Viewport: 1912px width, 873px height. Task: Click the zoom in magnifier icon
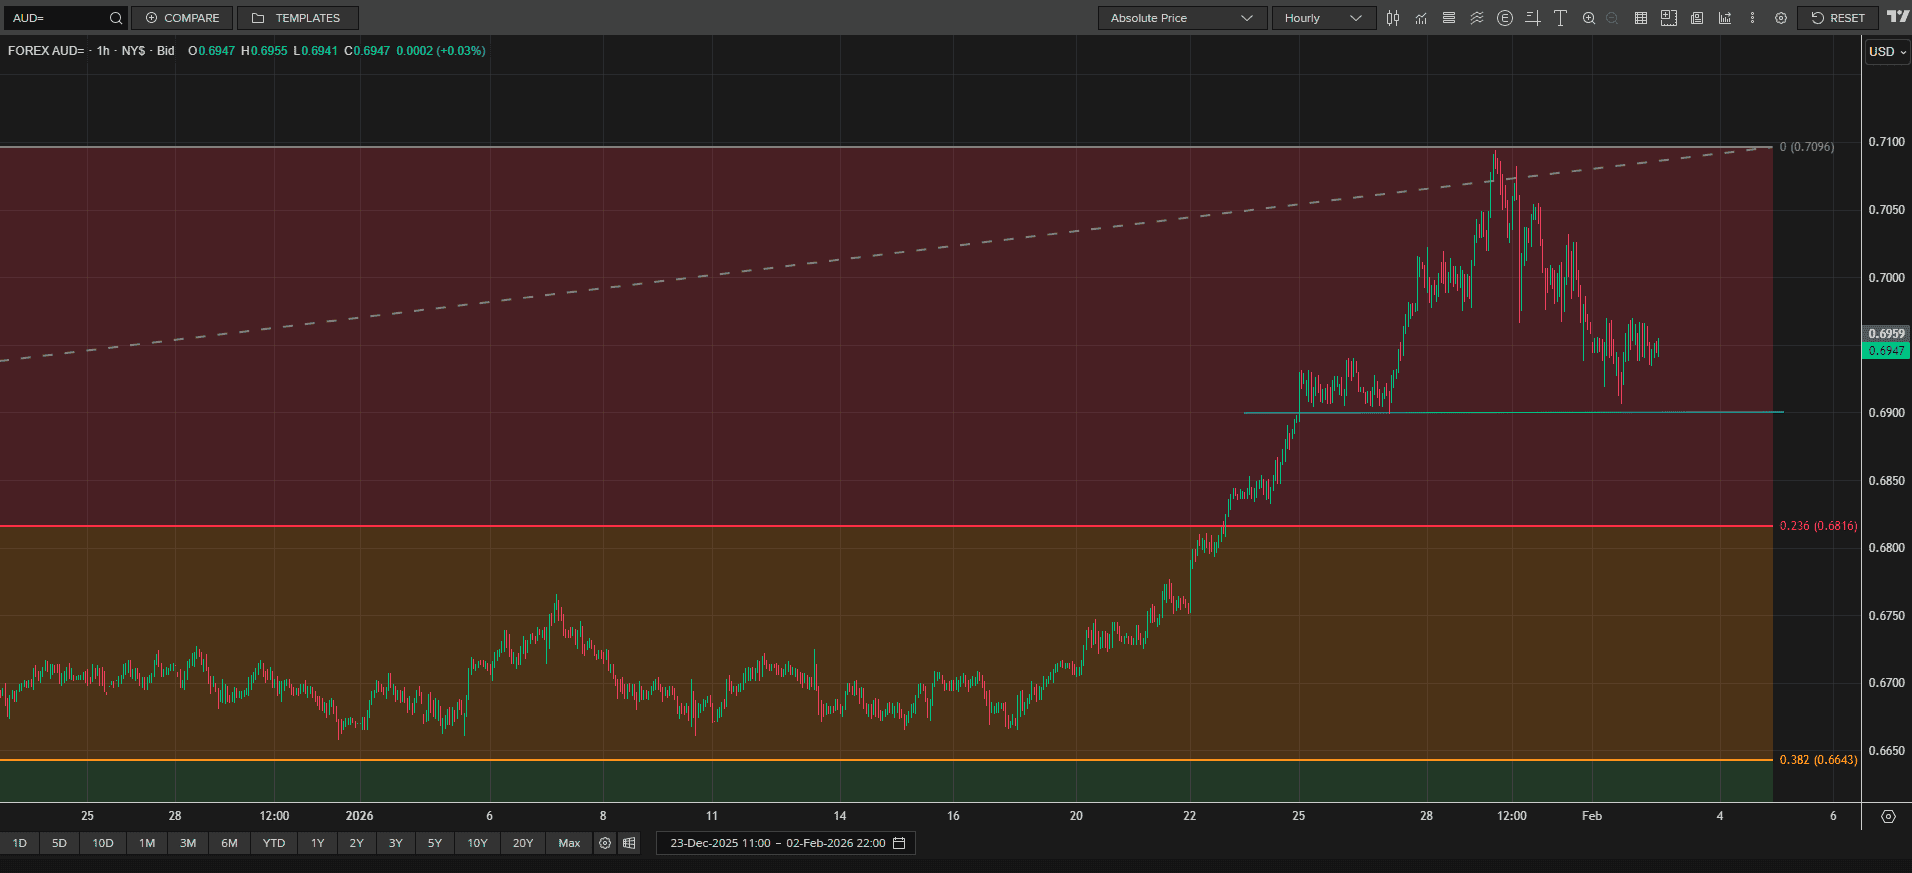click(x=1588, y=18)
